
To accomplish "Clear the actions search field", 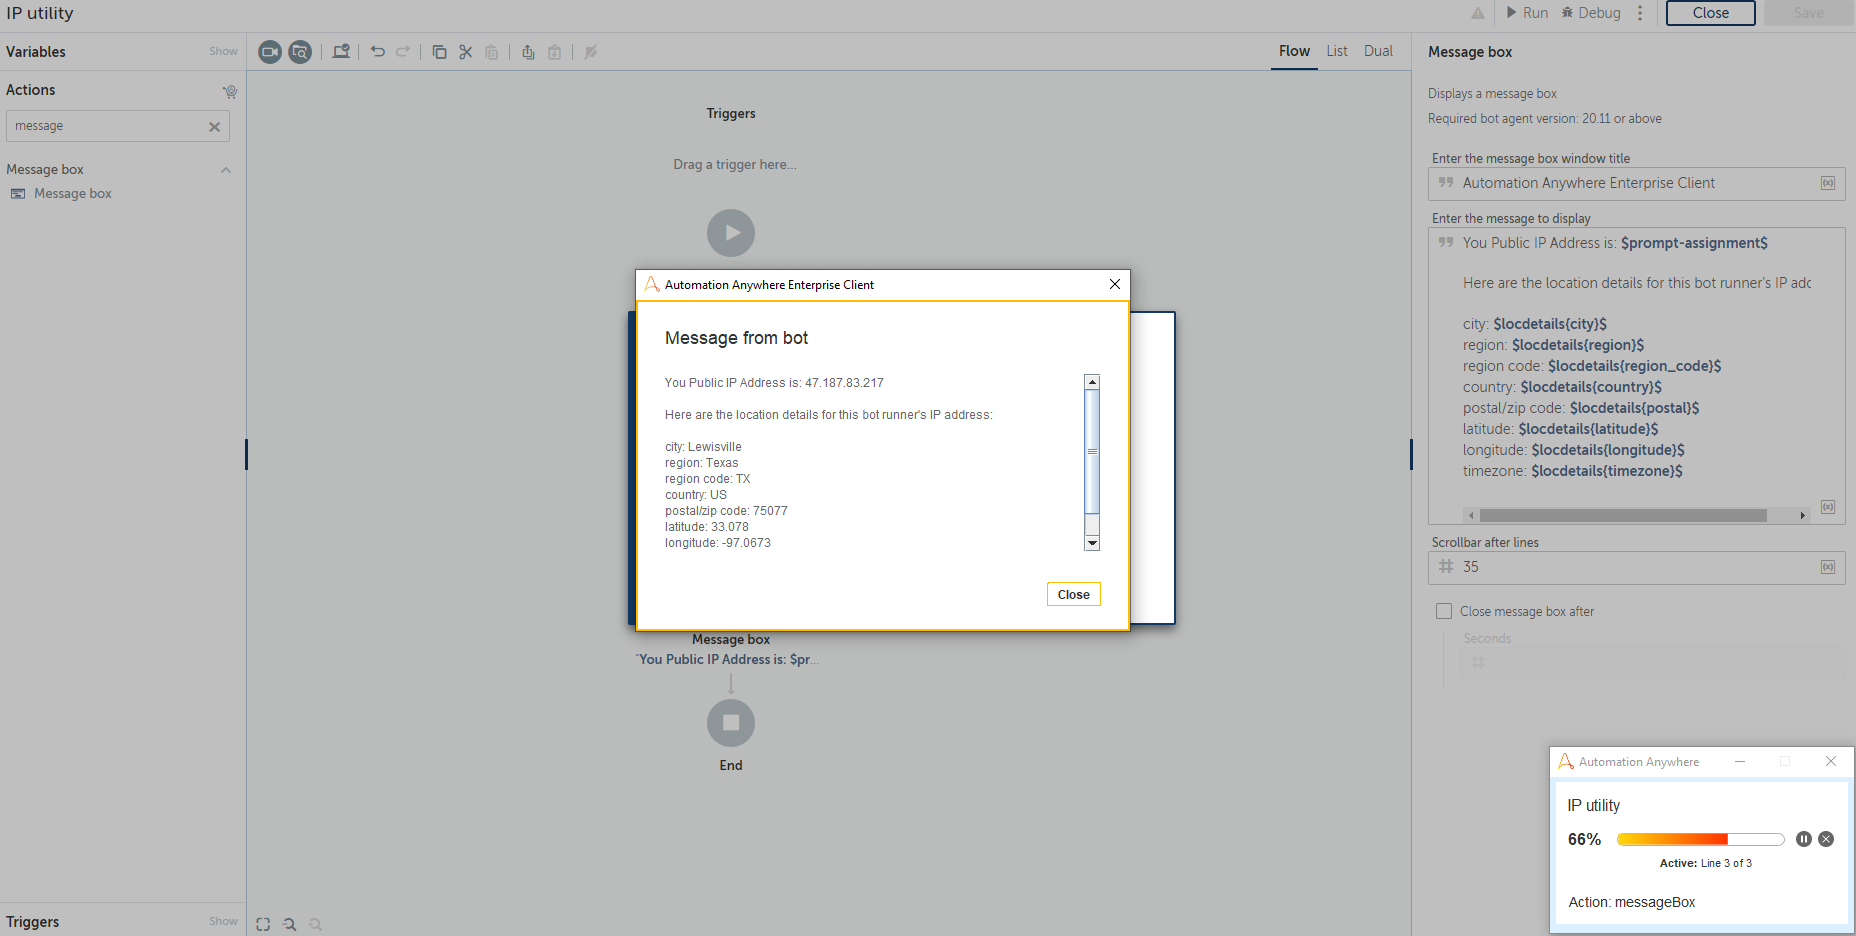I will pos(214,126).
